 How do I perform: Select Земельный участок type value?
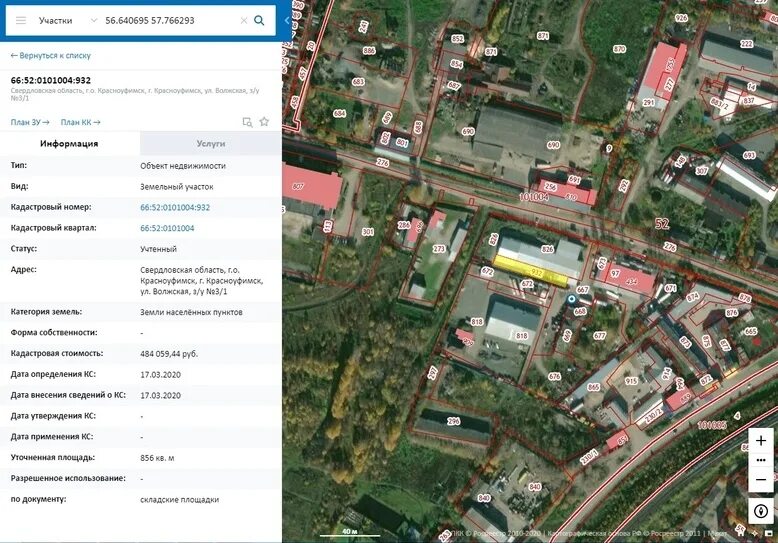[x=177, y=187]
